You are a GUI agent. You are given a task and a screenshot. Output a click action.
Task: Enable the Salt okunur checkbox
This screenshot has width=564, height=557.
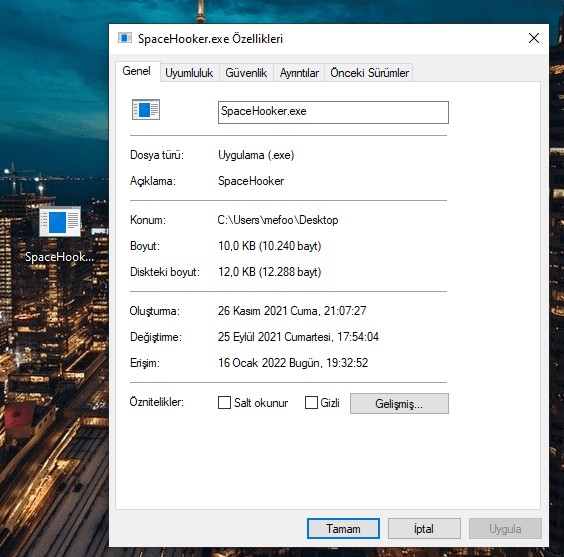coord(224,402)
